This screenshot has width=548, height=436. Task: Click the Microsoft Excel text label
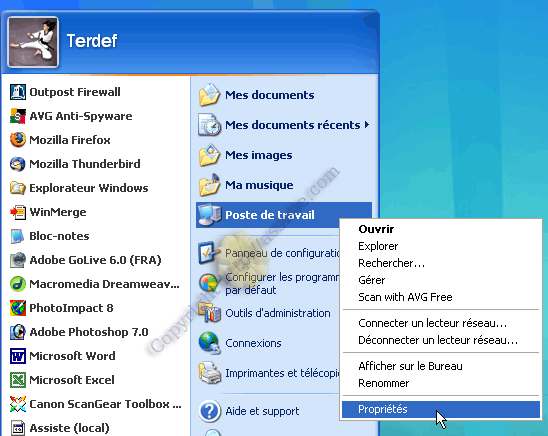(72, 380)
